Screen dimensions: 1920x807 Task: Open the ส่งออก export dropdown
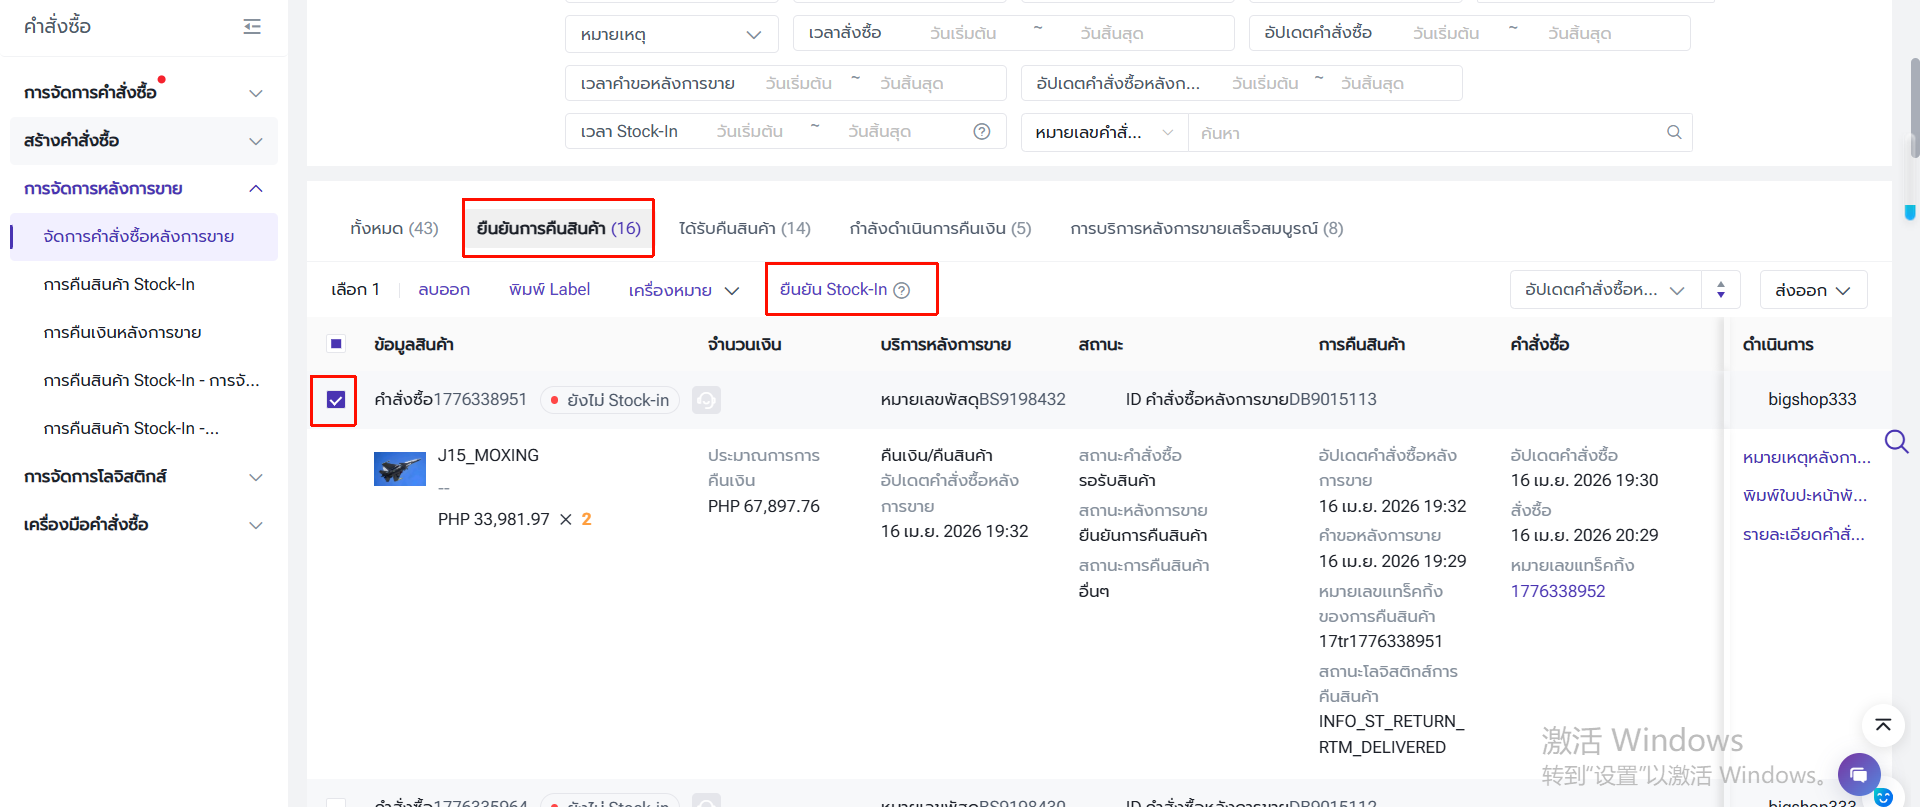1812,290
